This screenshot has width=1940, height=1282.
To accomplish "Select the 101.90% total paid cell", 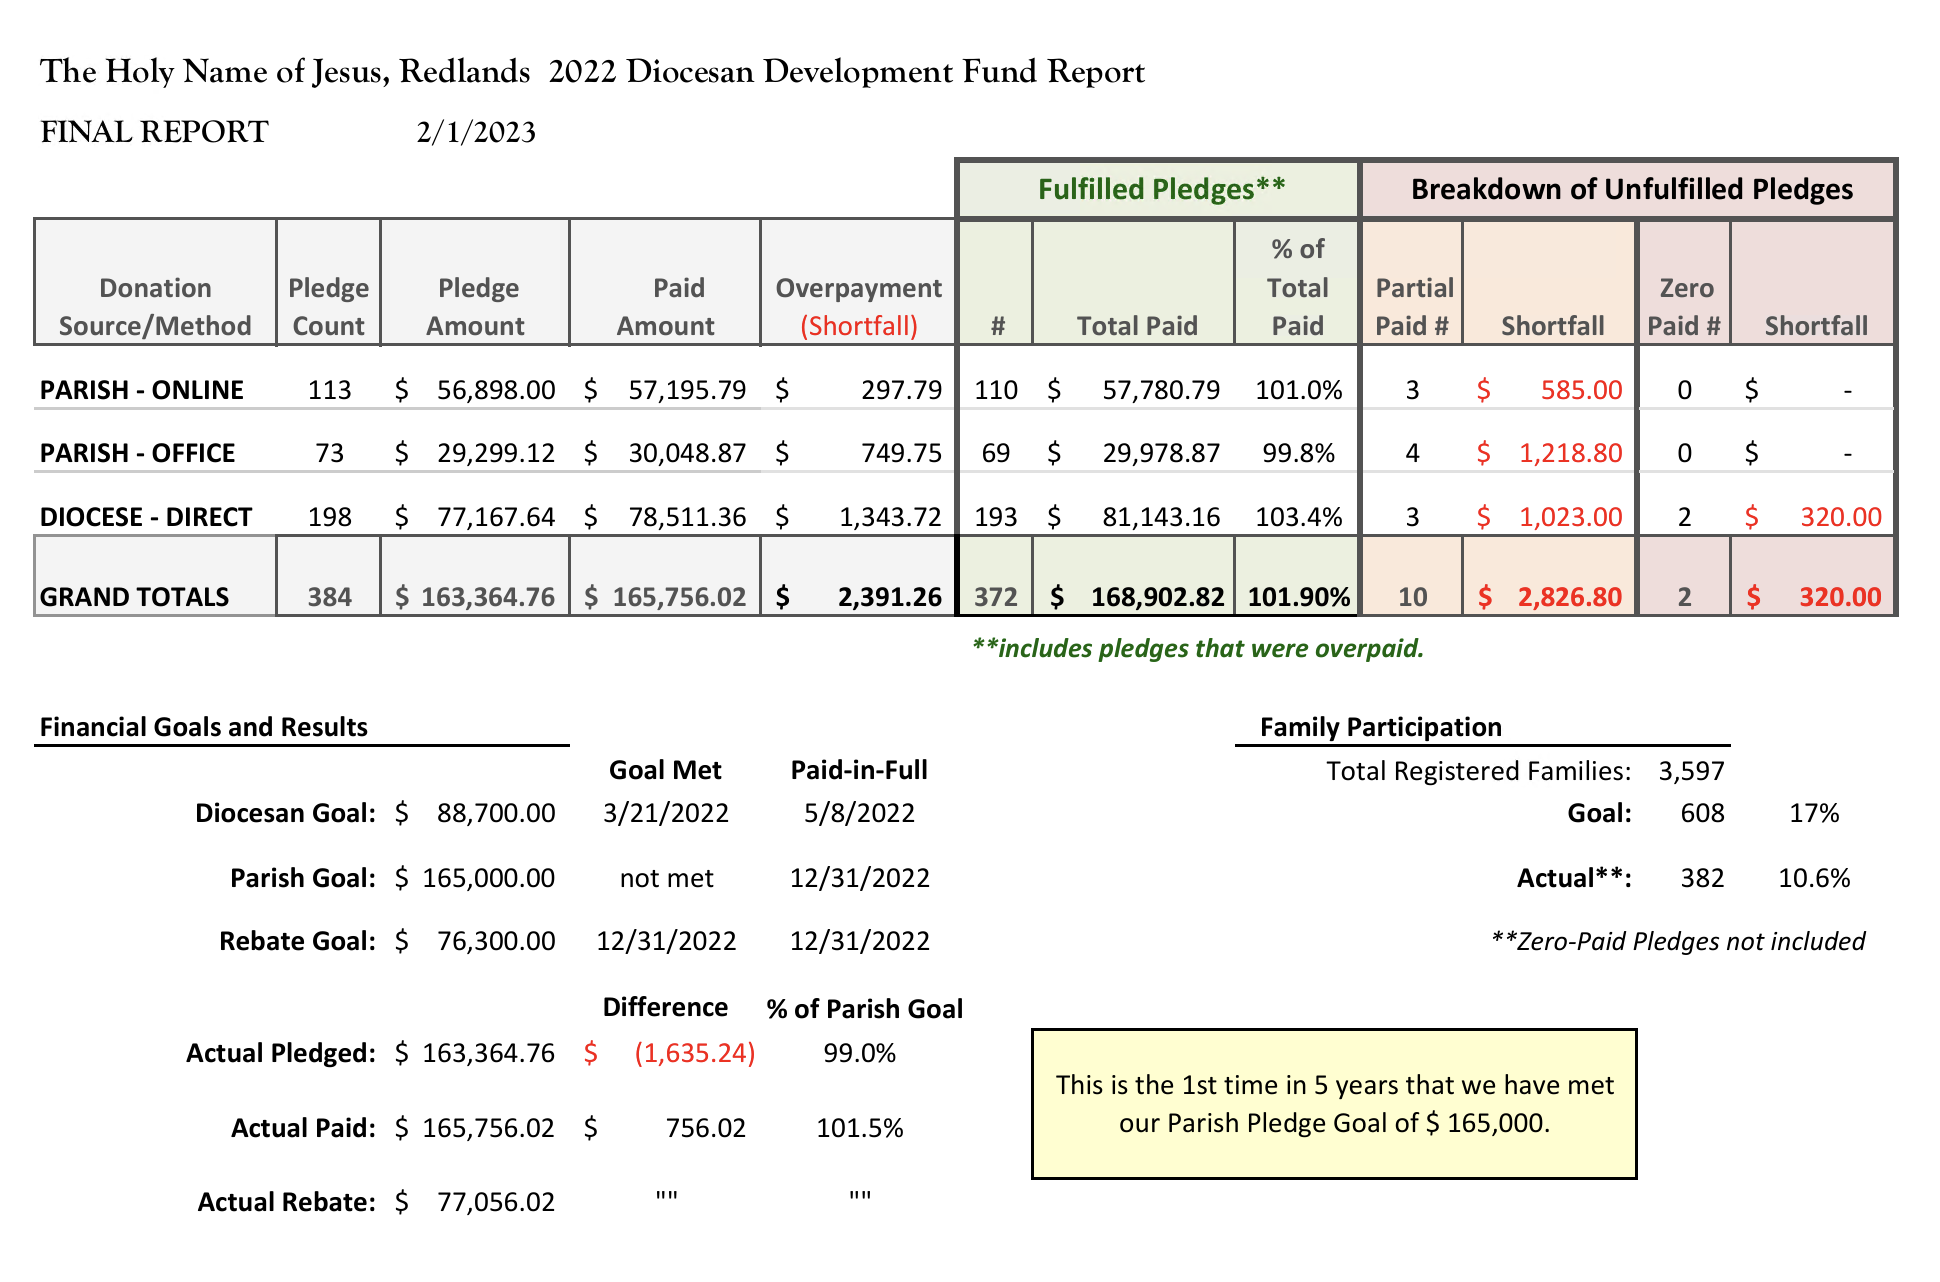I will pos(1298,597).
